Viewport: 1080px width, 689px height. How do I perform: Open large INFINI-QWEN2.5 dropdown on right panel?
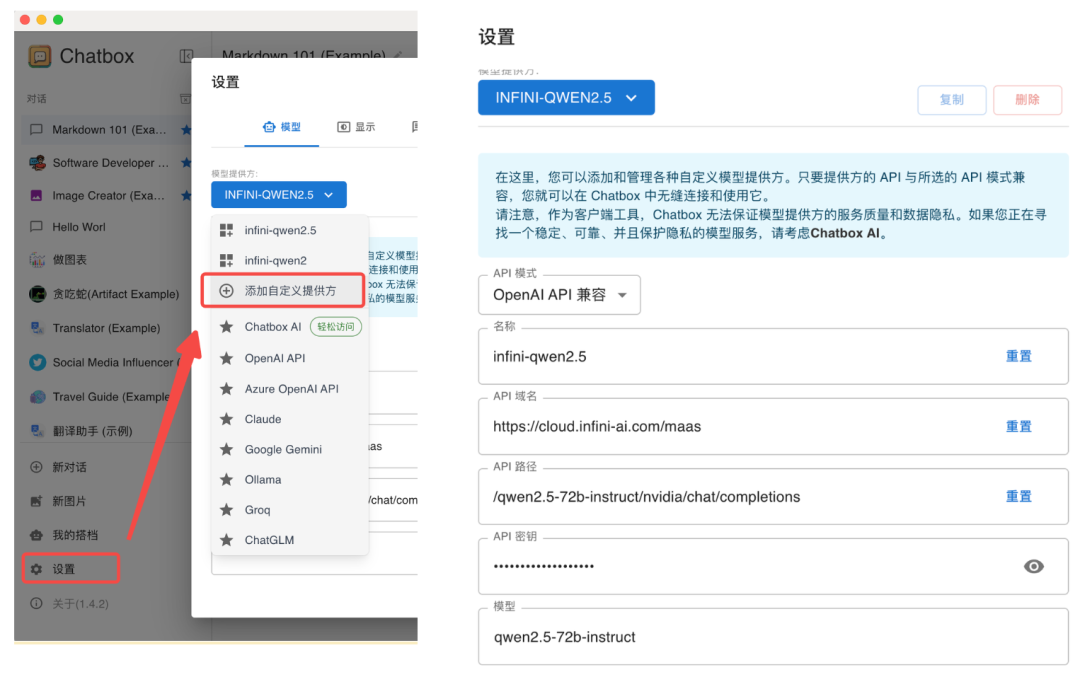[566, 98]
